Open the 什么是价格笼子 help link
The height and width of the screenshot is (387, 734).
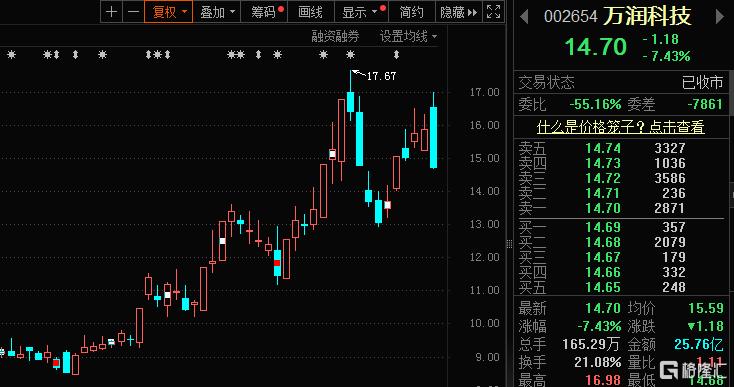coord(621,127)
